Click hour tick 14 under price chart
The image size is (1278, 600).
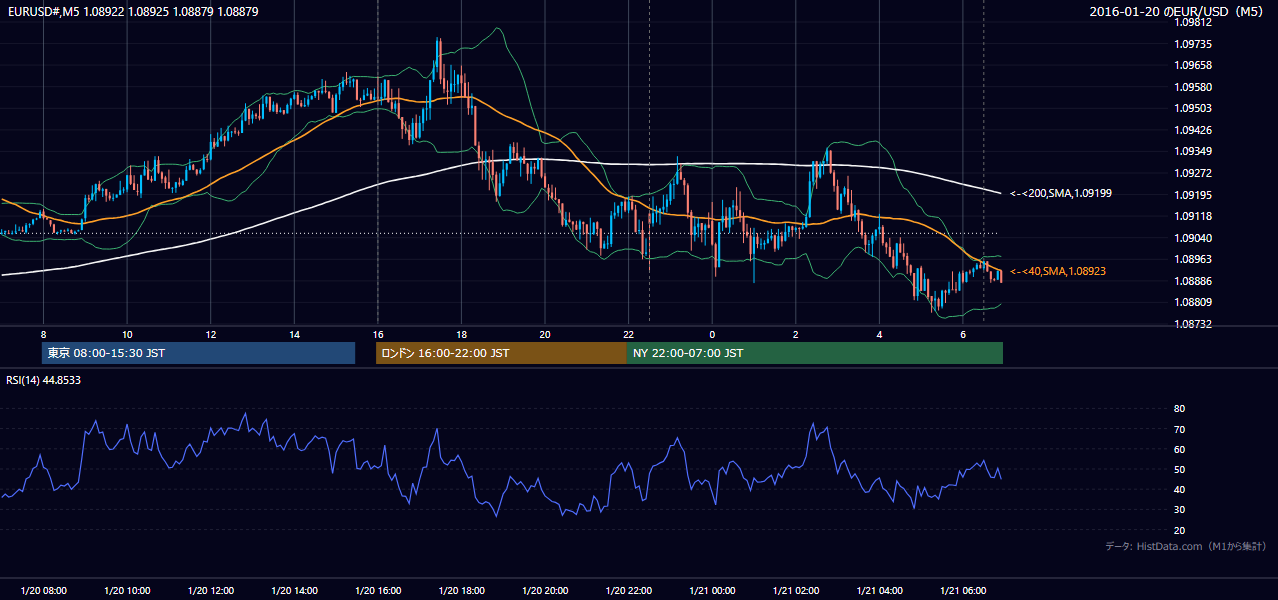pyautogui.click(x=294, y=334)
